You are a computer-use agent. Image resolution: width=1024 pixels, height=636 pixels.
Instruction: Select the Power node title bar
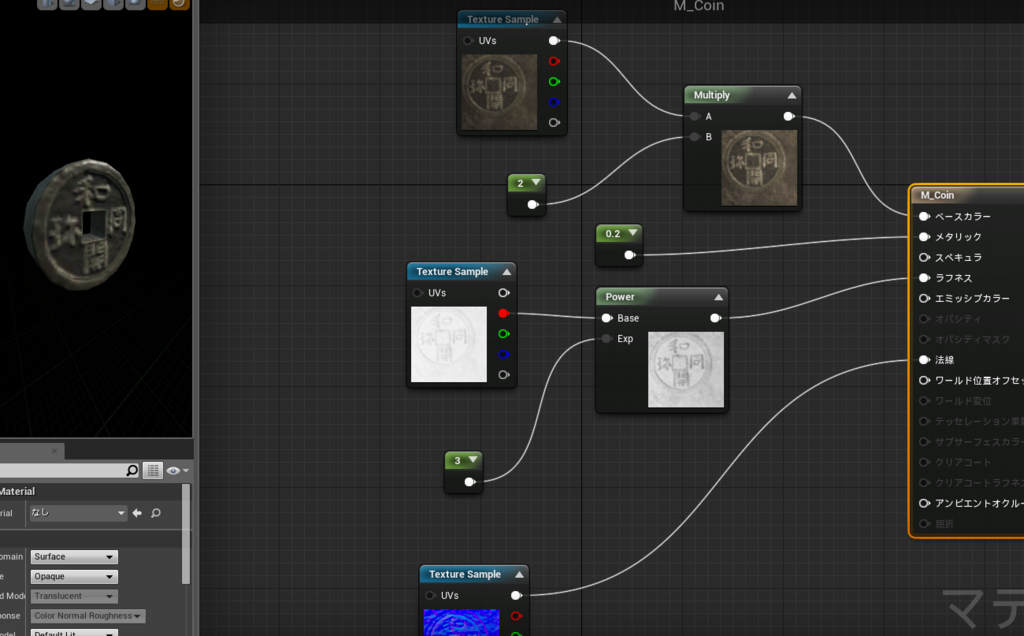click(662, 297)
